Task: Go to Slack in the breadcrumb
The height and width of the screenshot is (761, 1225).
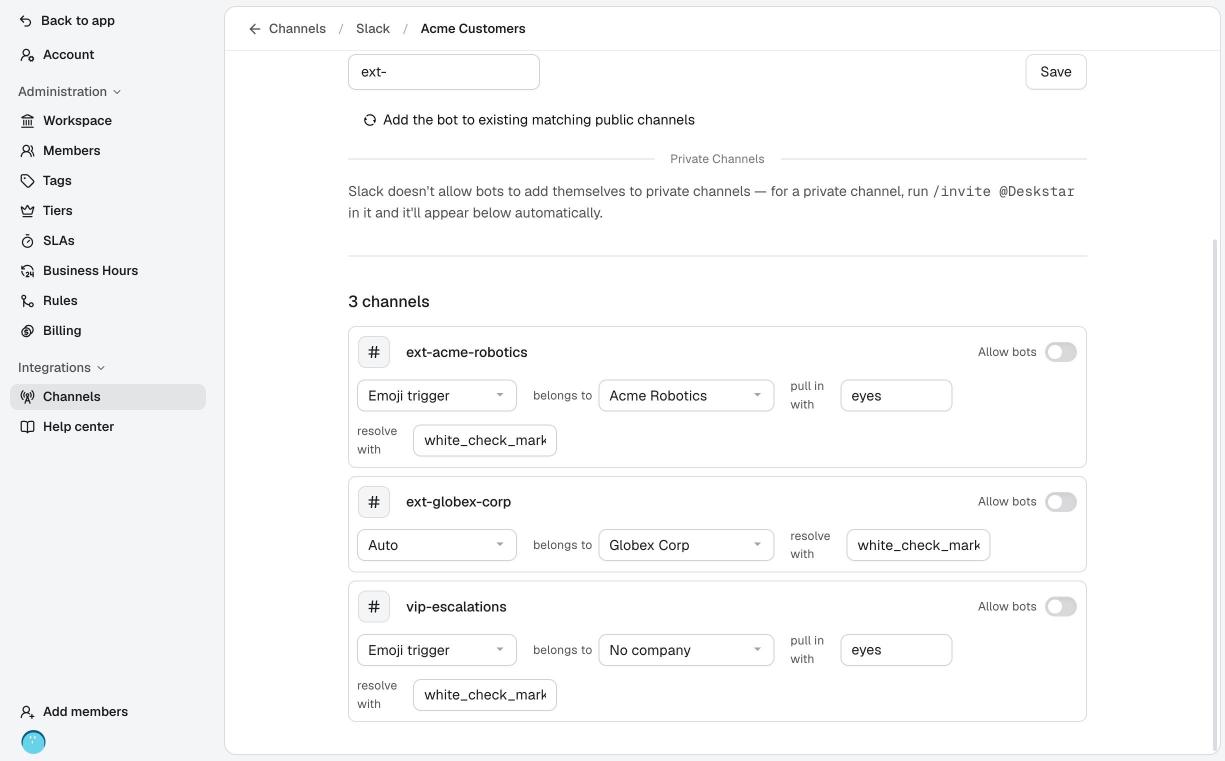Action: pyautogui.click(x=373, y=29)
